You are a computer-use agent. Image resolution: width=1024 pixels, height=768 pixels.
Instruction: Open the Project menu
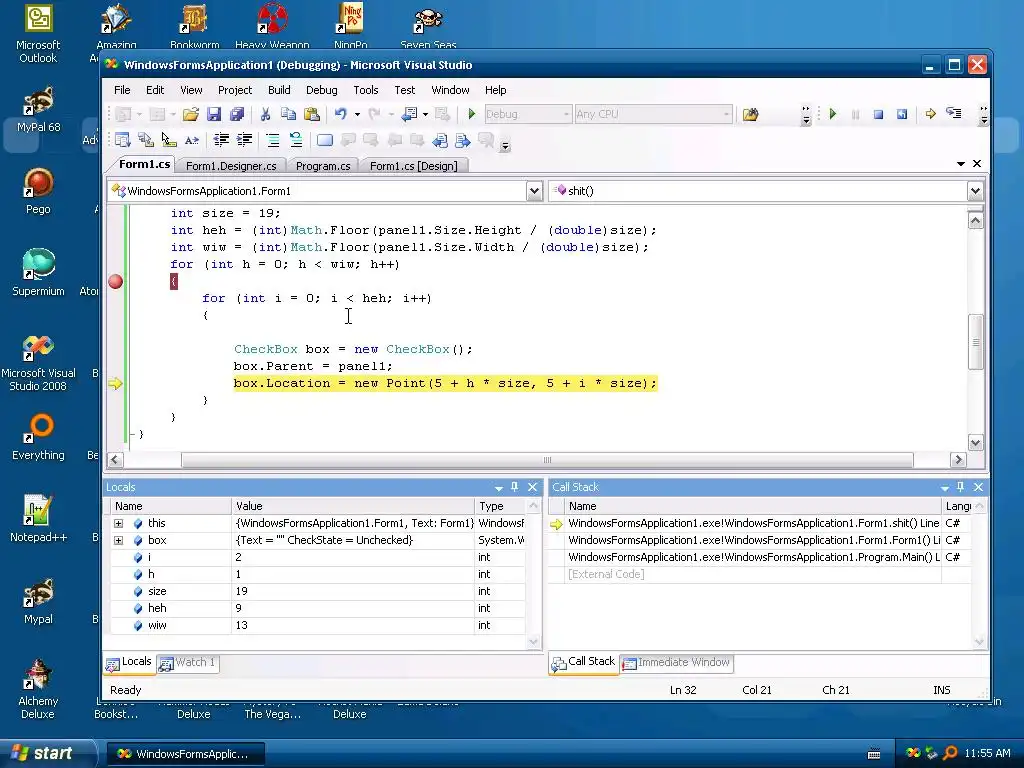[x=234, y=90]
